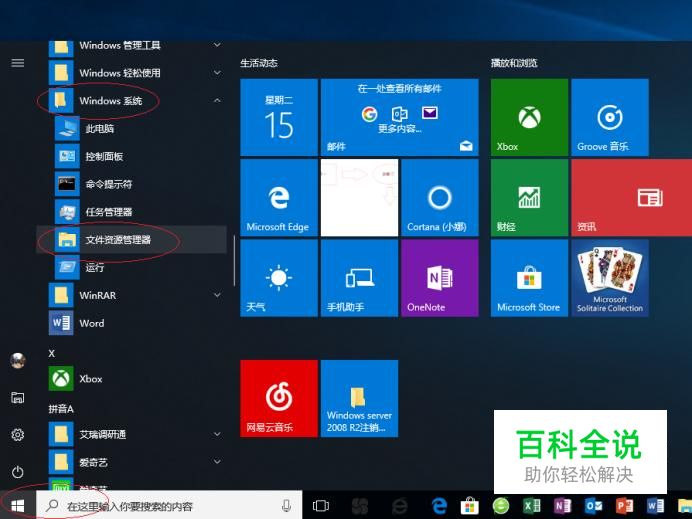
Task: Open the Power options button
Action: click(x=18, y=472)
